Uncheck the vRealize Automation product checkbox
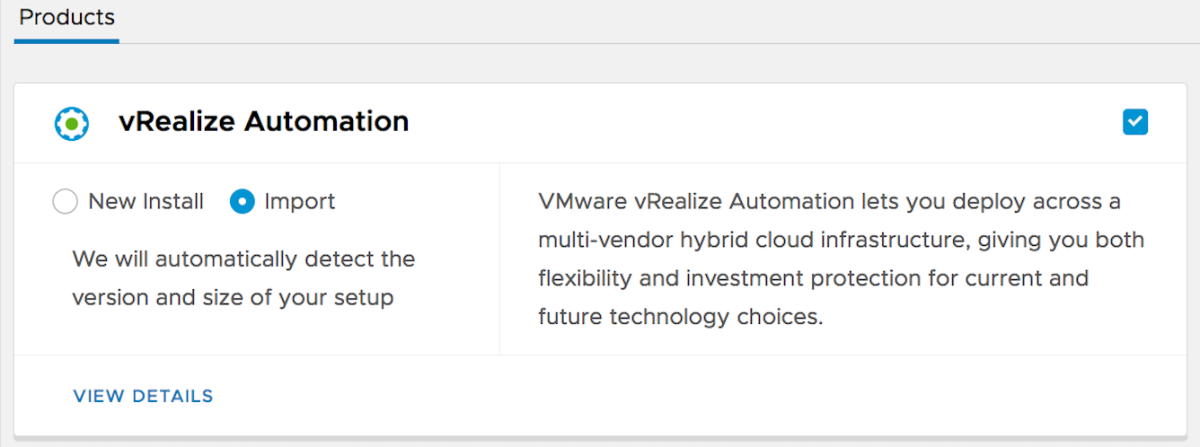 coord(1135,122)
